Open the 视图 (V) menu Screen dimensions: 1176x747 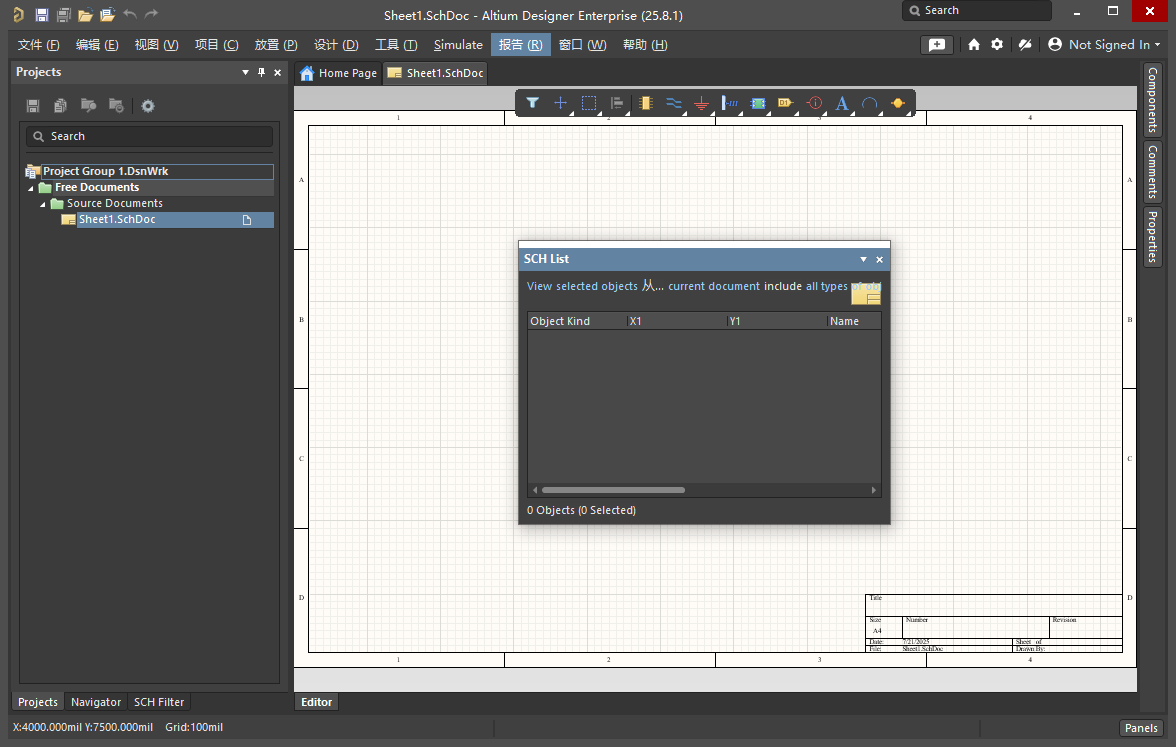(156, 44)
